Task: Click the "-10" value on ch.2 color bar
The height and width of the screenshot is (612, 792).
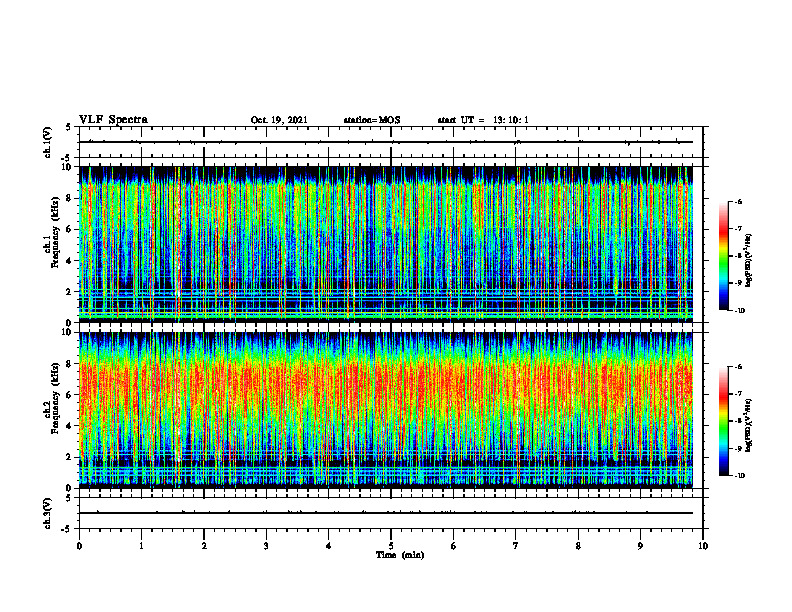Action: [x=739, y=476]
